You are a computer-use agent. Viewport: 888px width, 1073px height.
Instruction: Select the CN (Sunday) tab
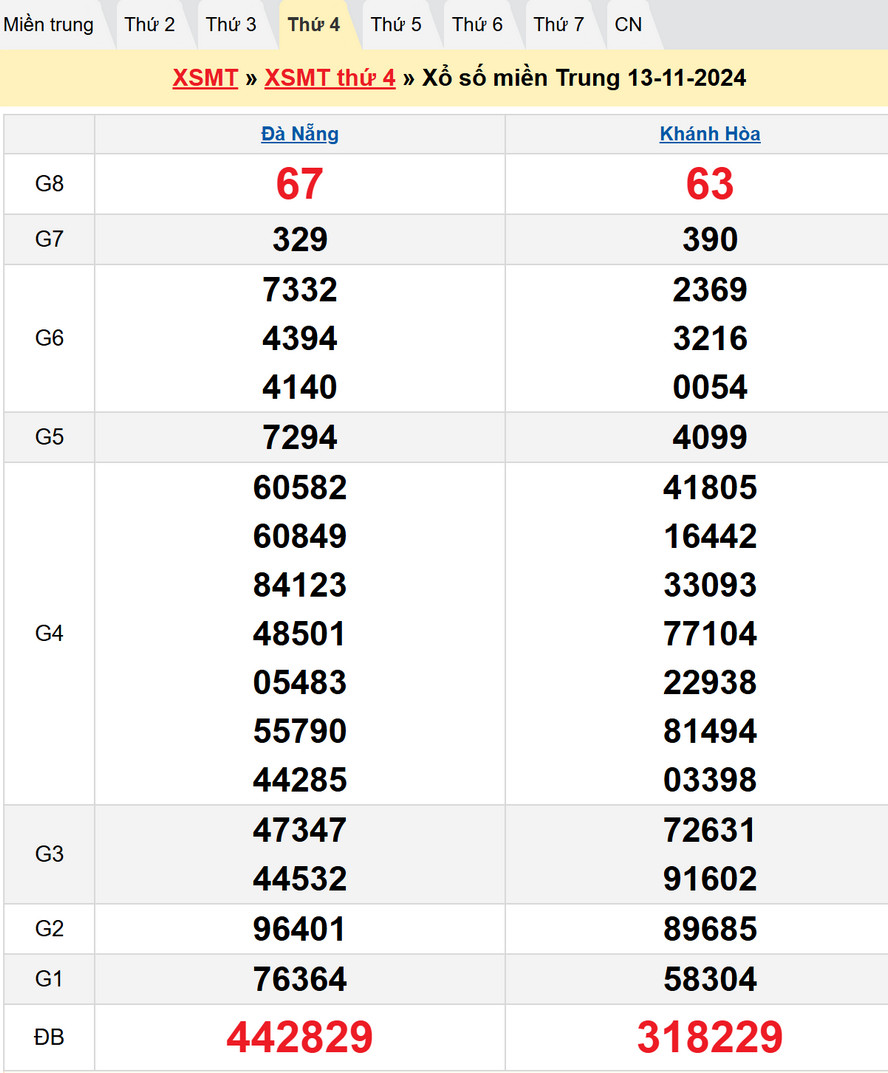(x=629, y=25)
